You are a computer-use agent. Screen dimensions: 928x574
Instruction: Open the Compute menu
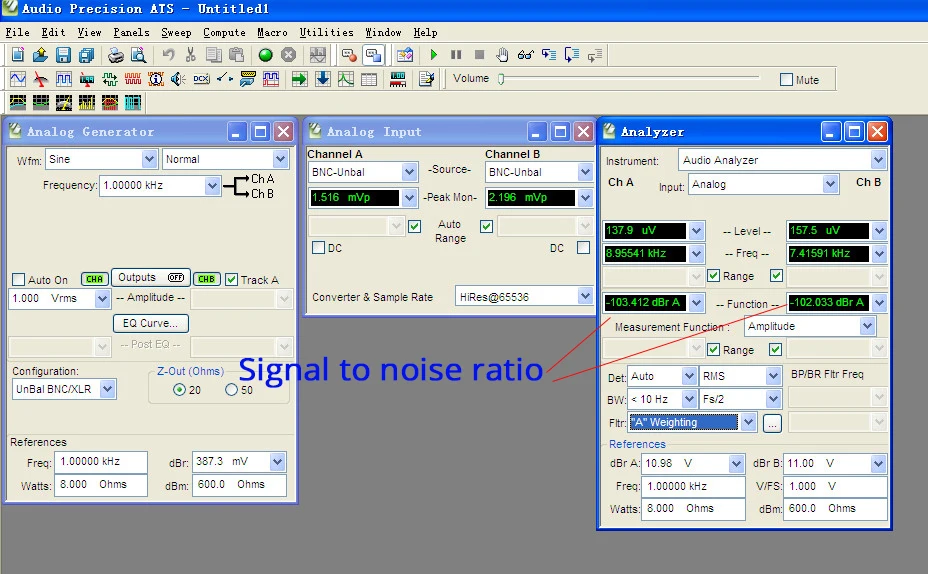pos(224,33)
